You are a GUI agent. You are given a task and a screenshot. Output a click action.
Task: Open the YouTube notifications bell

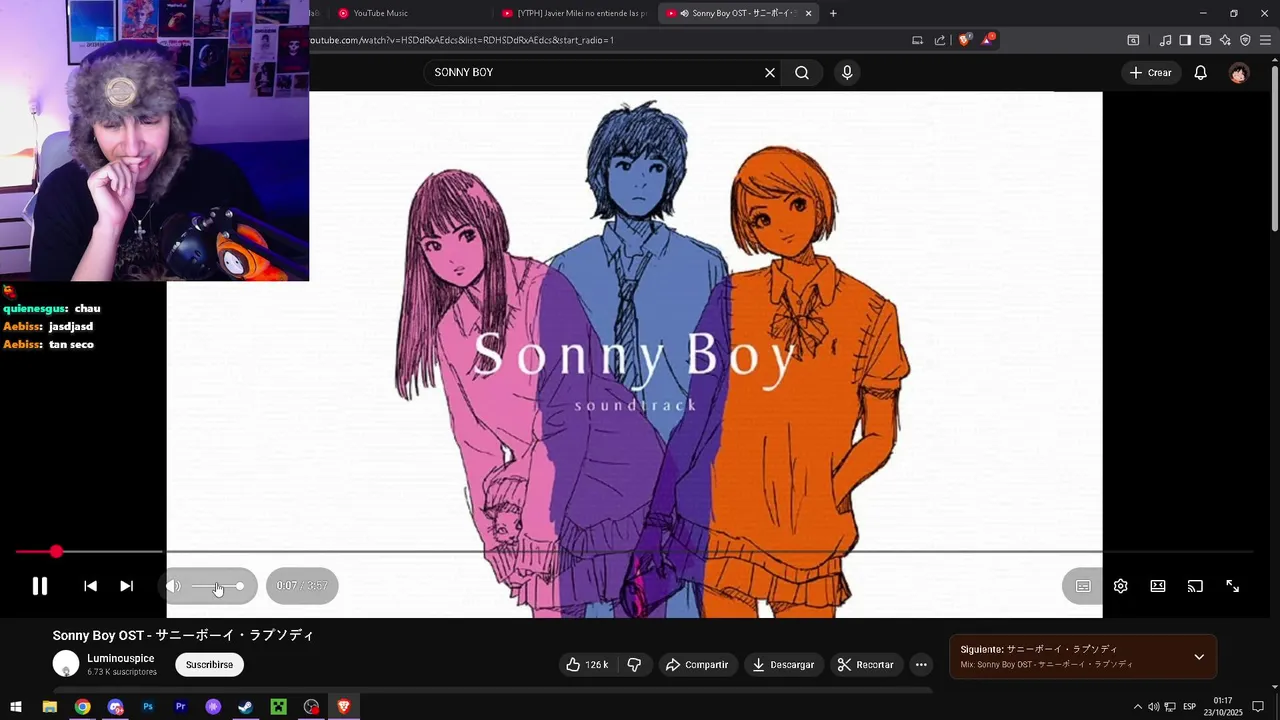point(1201,72)
